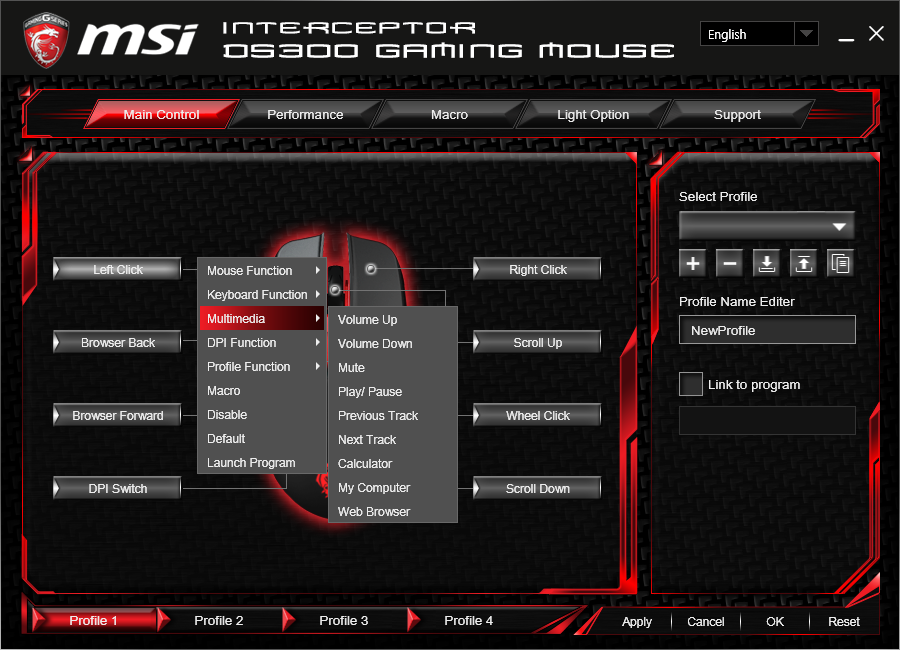Click the down-arrow import profile icon

(x=766, y=264)
